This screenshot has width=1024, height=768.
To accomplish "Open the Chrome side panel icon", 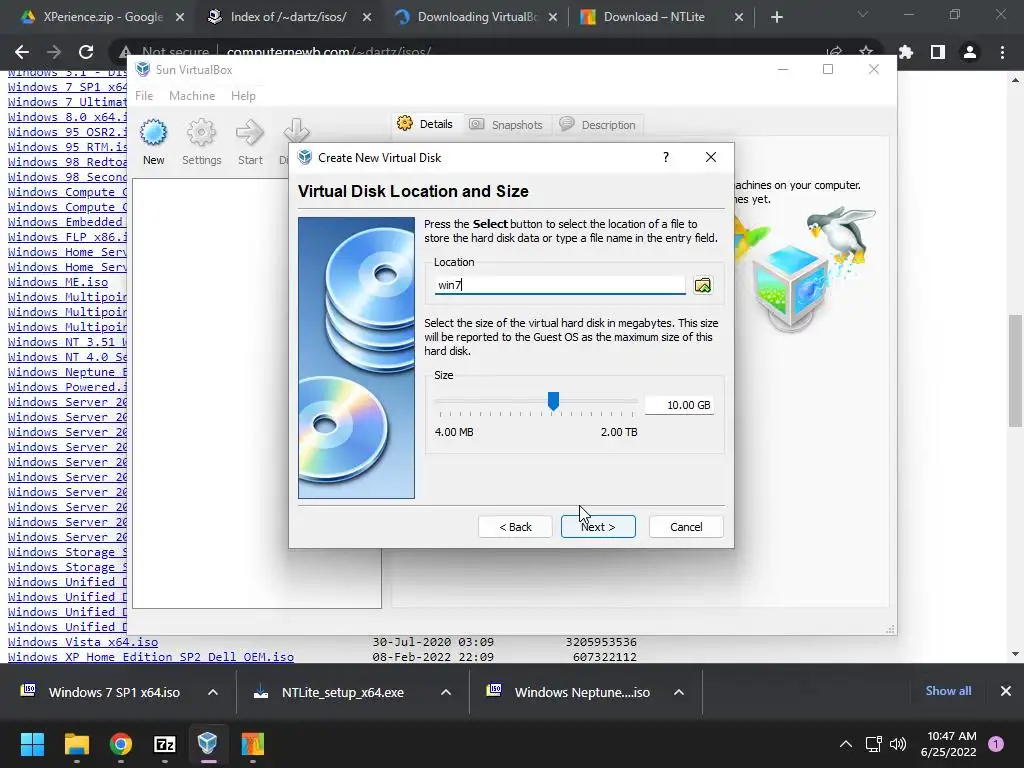I will 938,52.
